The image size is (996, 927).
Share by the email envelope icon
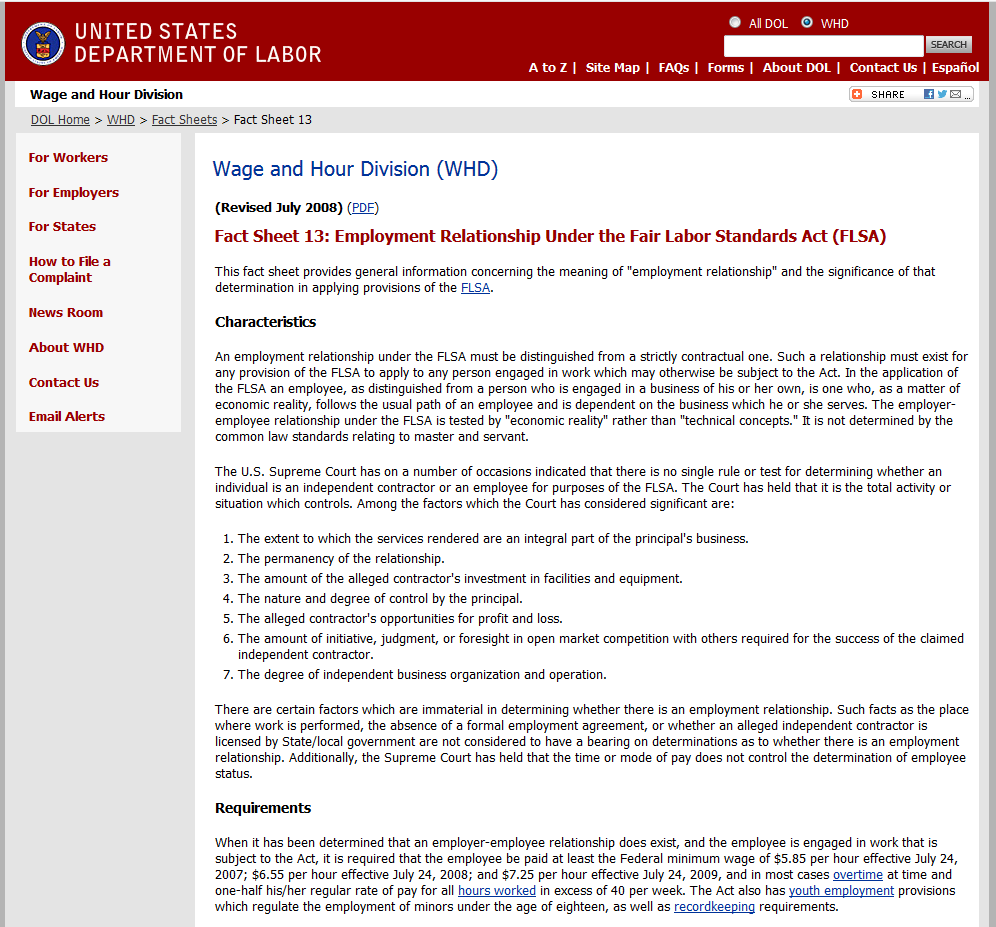[x=955, y=94]
